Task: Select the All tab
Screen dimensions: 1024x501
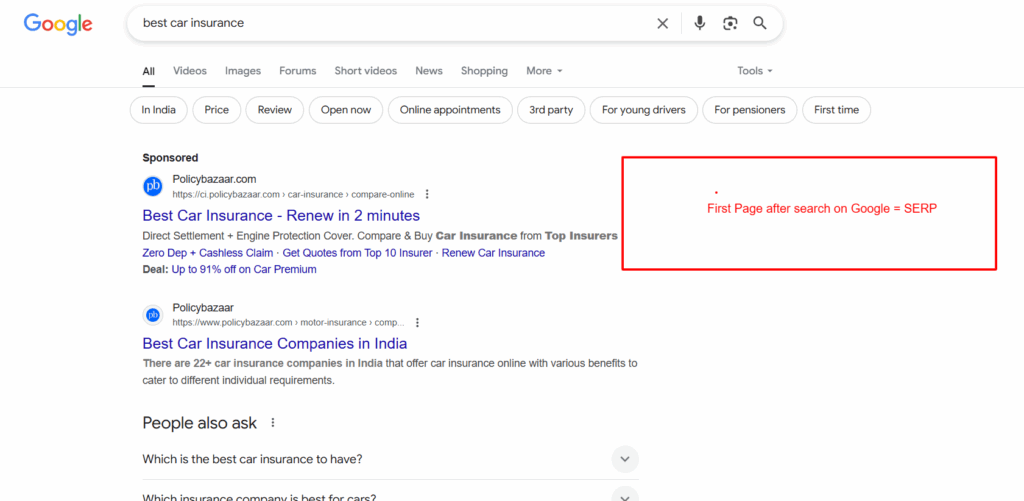Action: pos(148,71)
